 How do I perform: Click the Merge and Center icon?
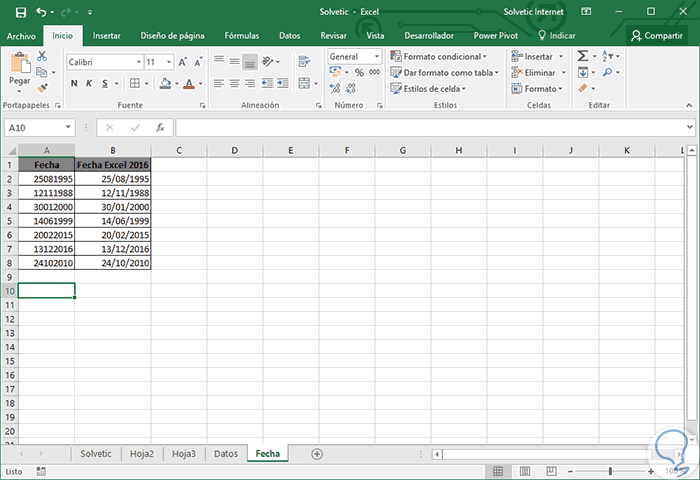point(304,83)
